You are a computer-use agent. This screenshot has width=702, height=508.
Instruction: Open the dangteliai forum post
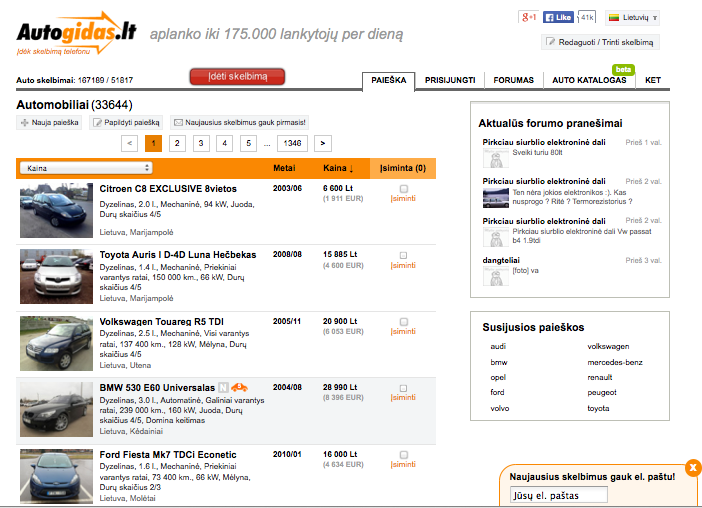click(x=501, y=260)
